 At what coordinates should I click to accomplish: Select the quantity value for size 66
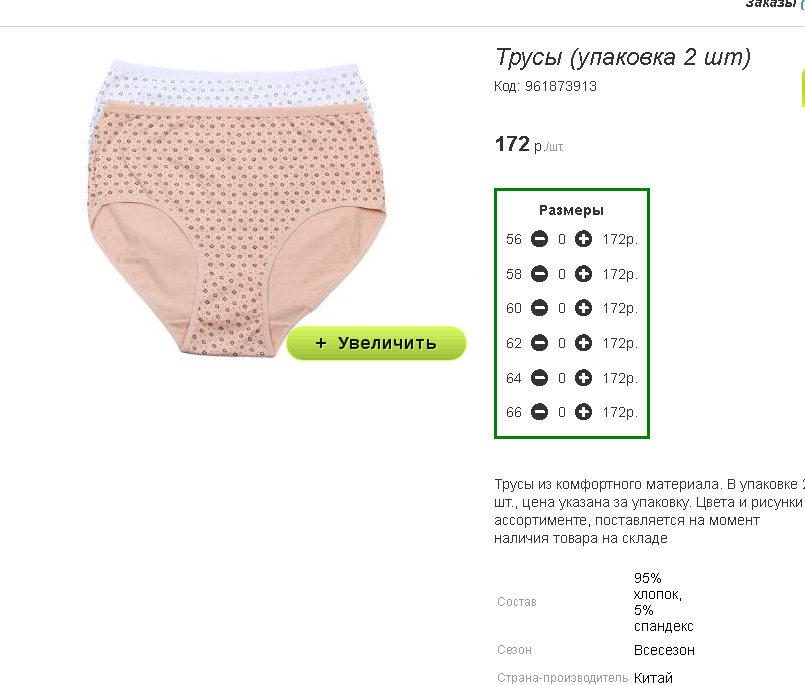tap(562, 412)
